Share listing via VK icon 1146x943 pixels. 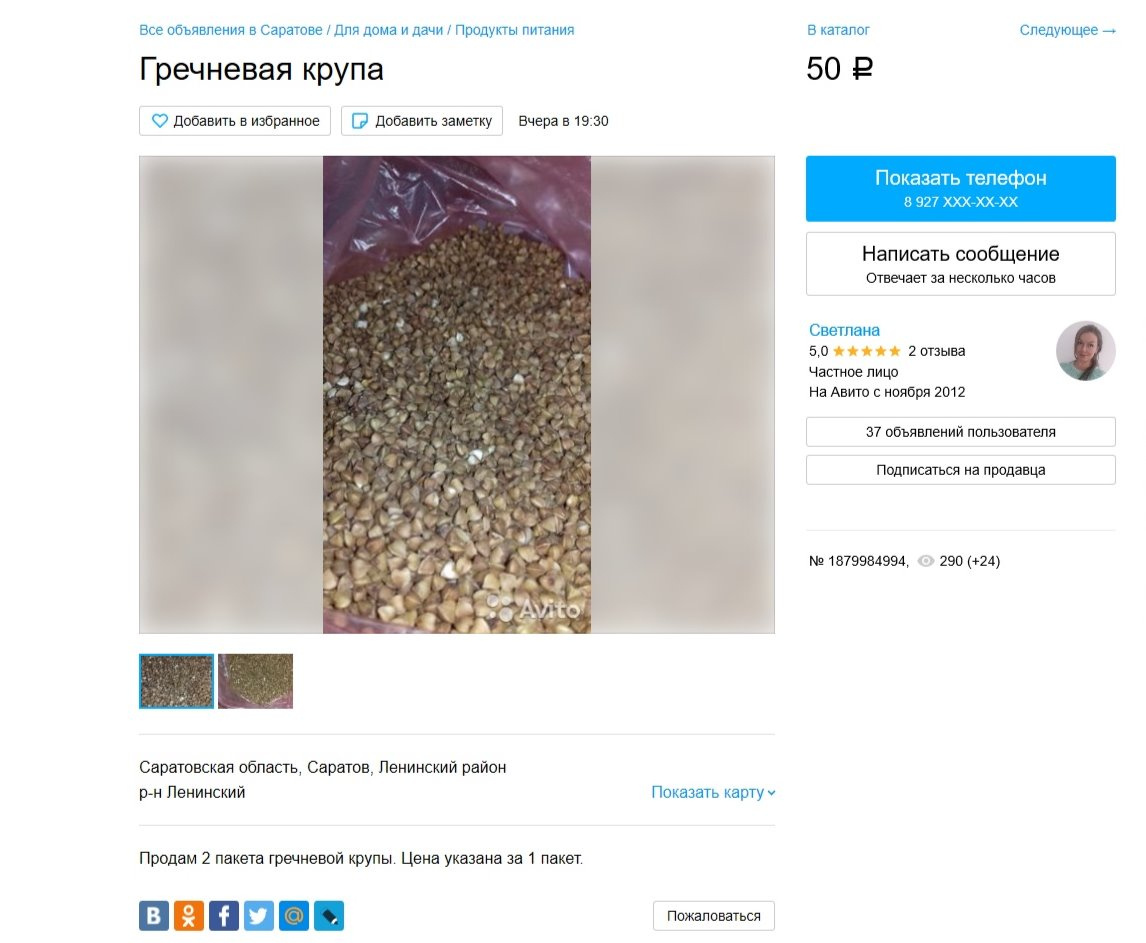click(x=153, y=915)
